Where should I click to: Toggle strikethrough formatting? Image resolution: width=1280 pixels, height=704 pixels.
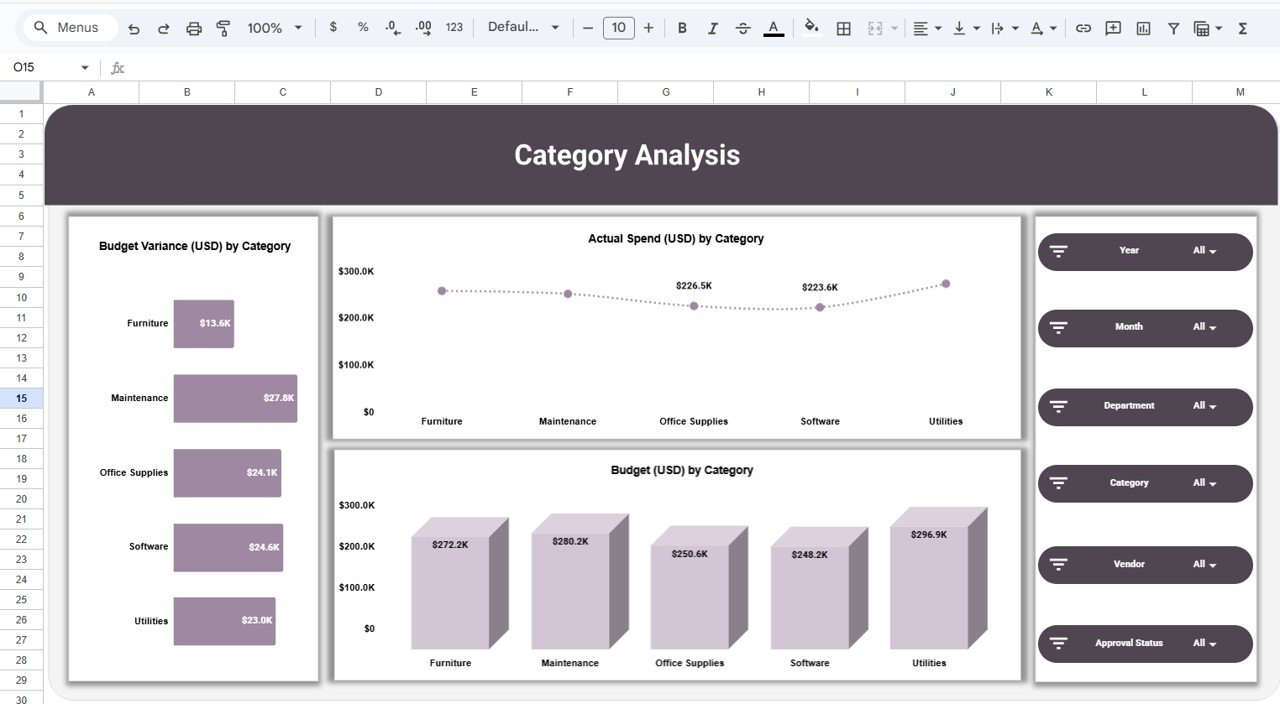(743, 27)
